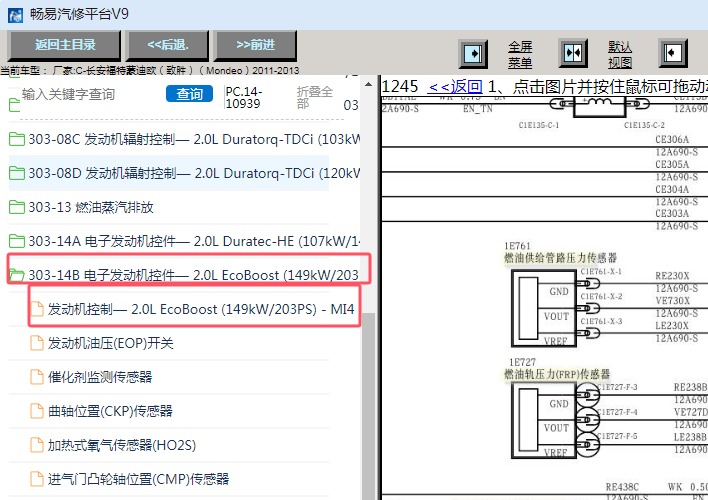Expand the 303-14A 电子发动机控件 folder
The width and height of the screenshot is (708, 500).
(x=184, y=241)
